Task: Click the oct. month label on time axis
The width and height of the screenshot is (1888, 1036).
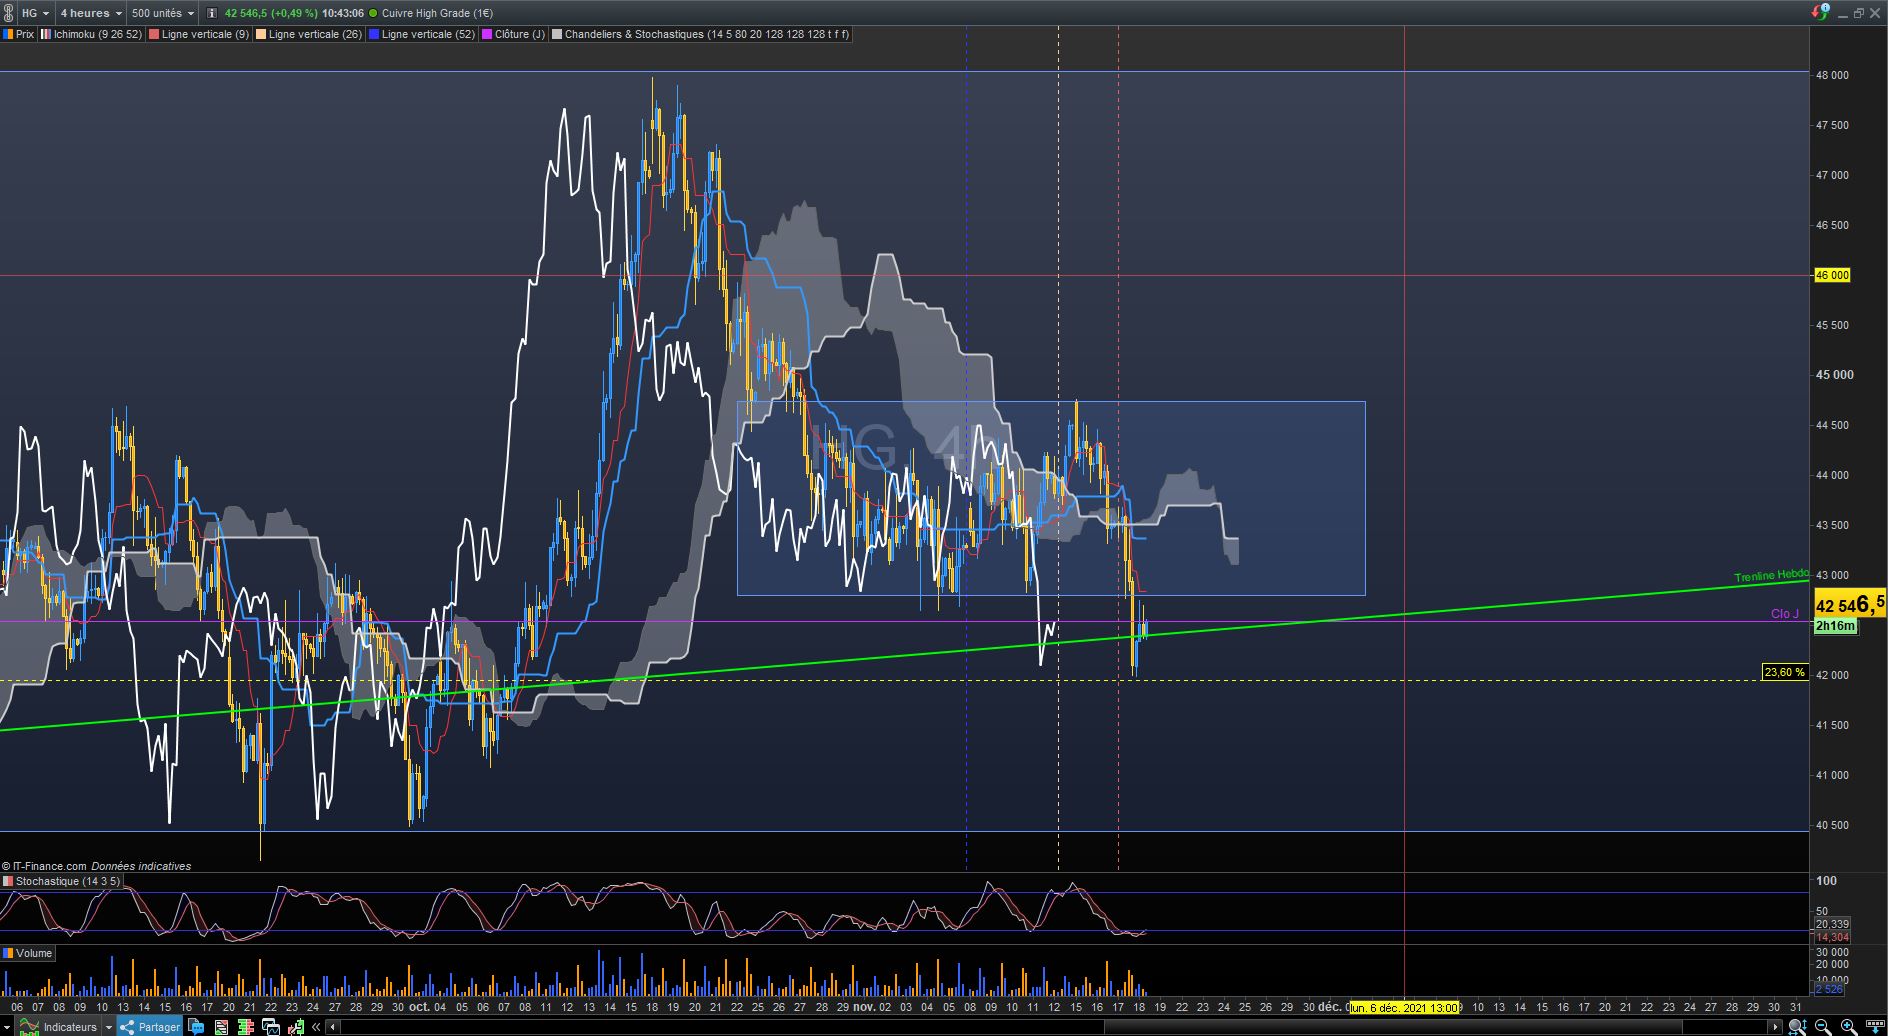Action: coord(420,1007)
